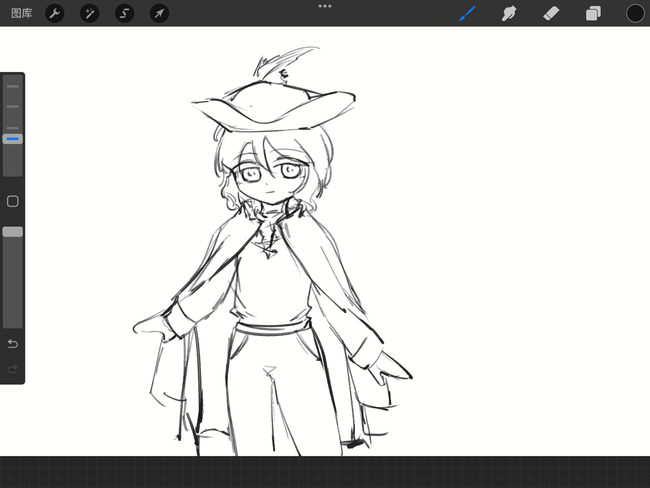Viewport: 650px width, 488px height.
Task: Select the Smudge finger tool
Action: point(509,13)
